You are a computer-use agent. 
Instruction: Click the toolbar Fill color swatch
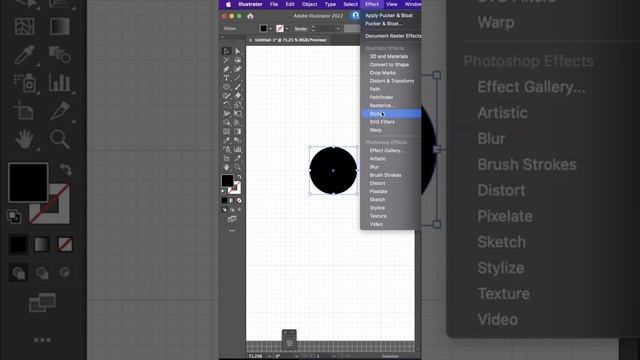pyautogui.click(x=227, y=180)
